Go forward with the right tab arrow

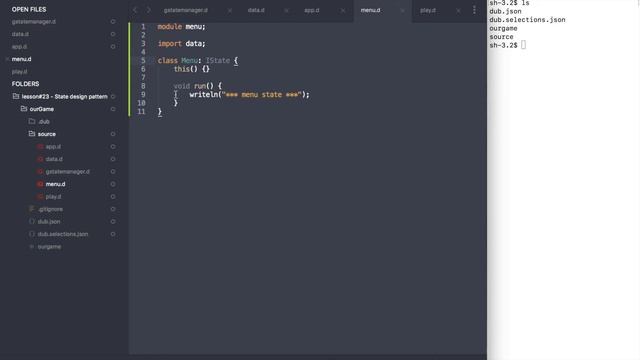(149, 10)
